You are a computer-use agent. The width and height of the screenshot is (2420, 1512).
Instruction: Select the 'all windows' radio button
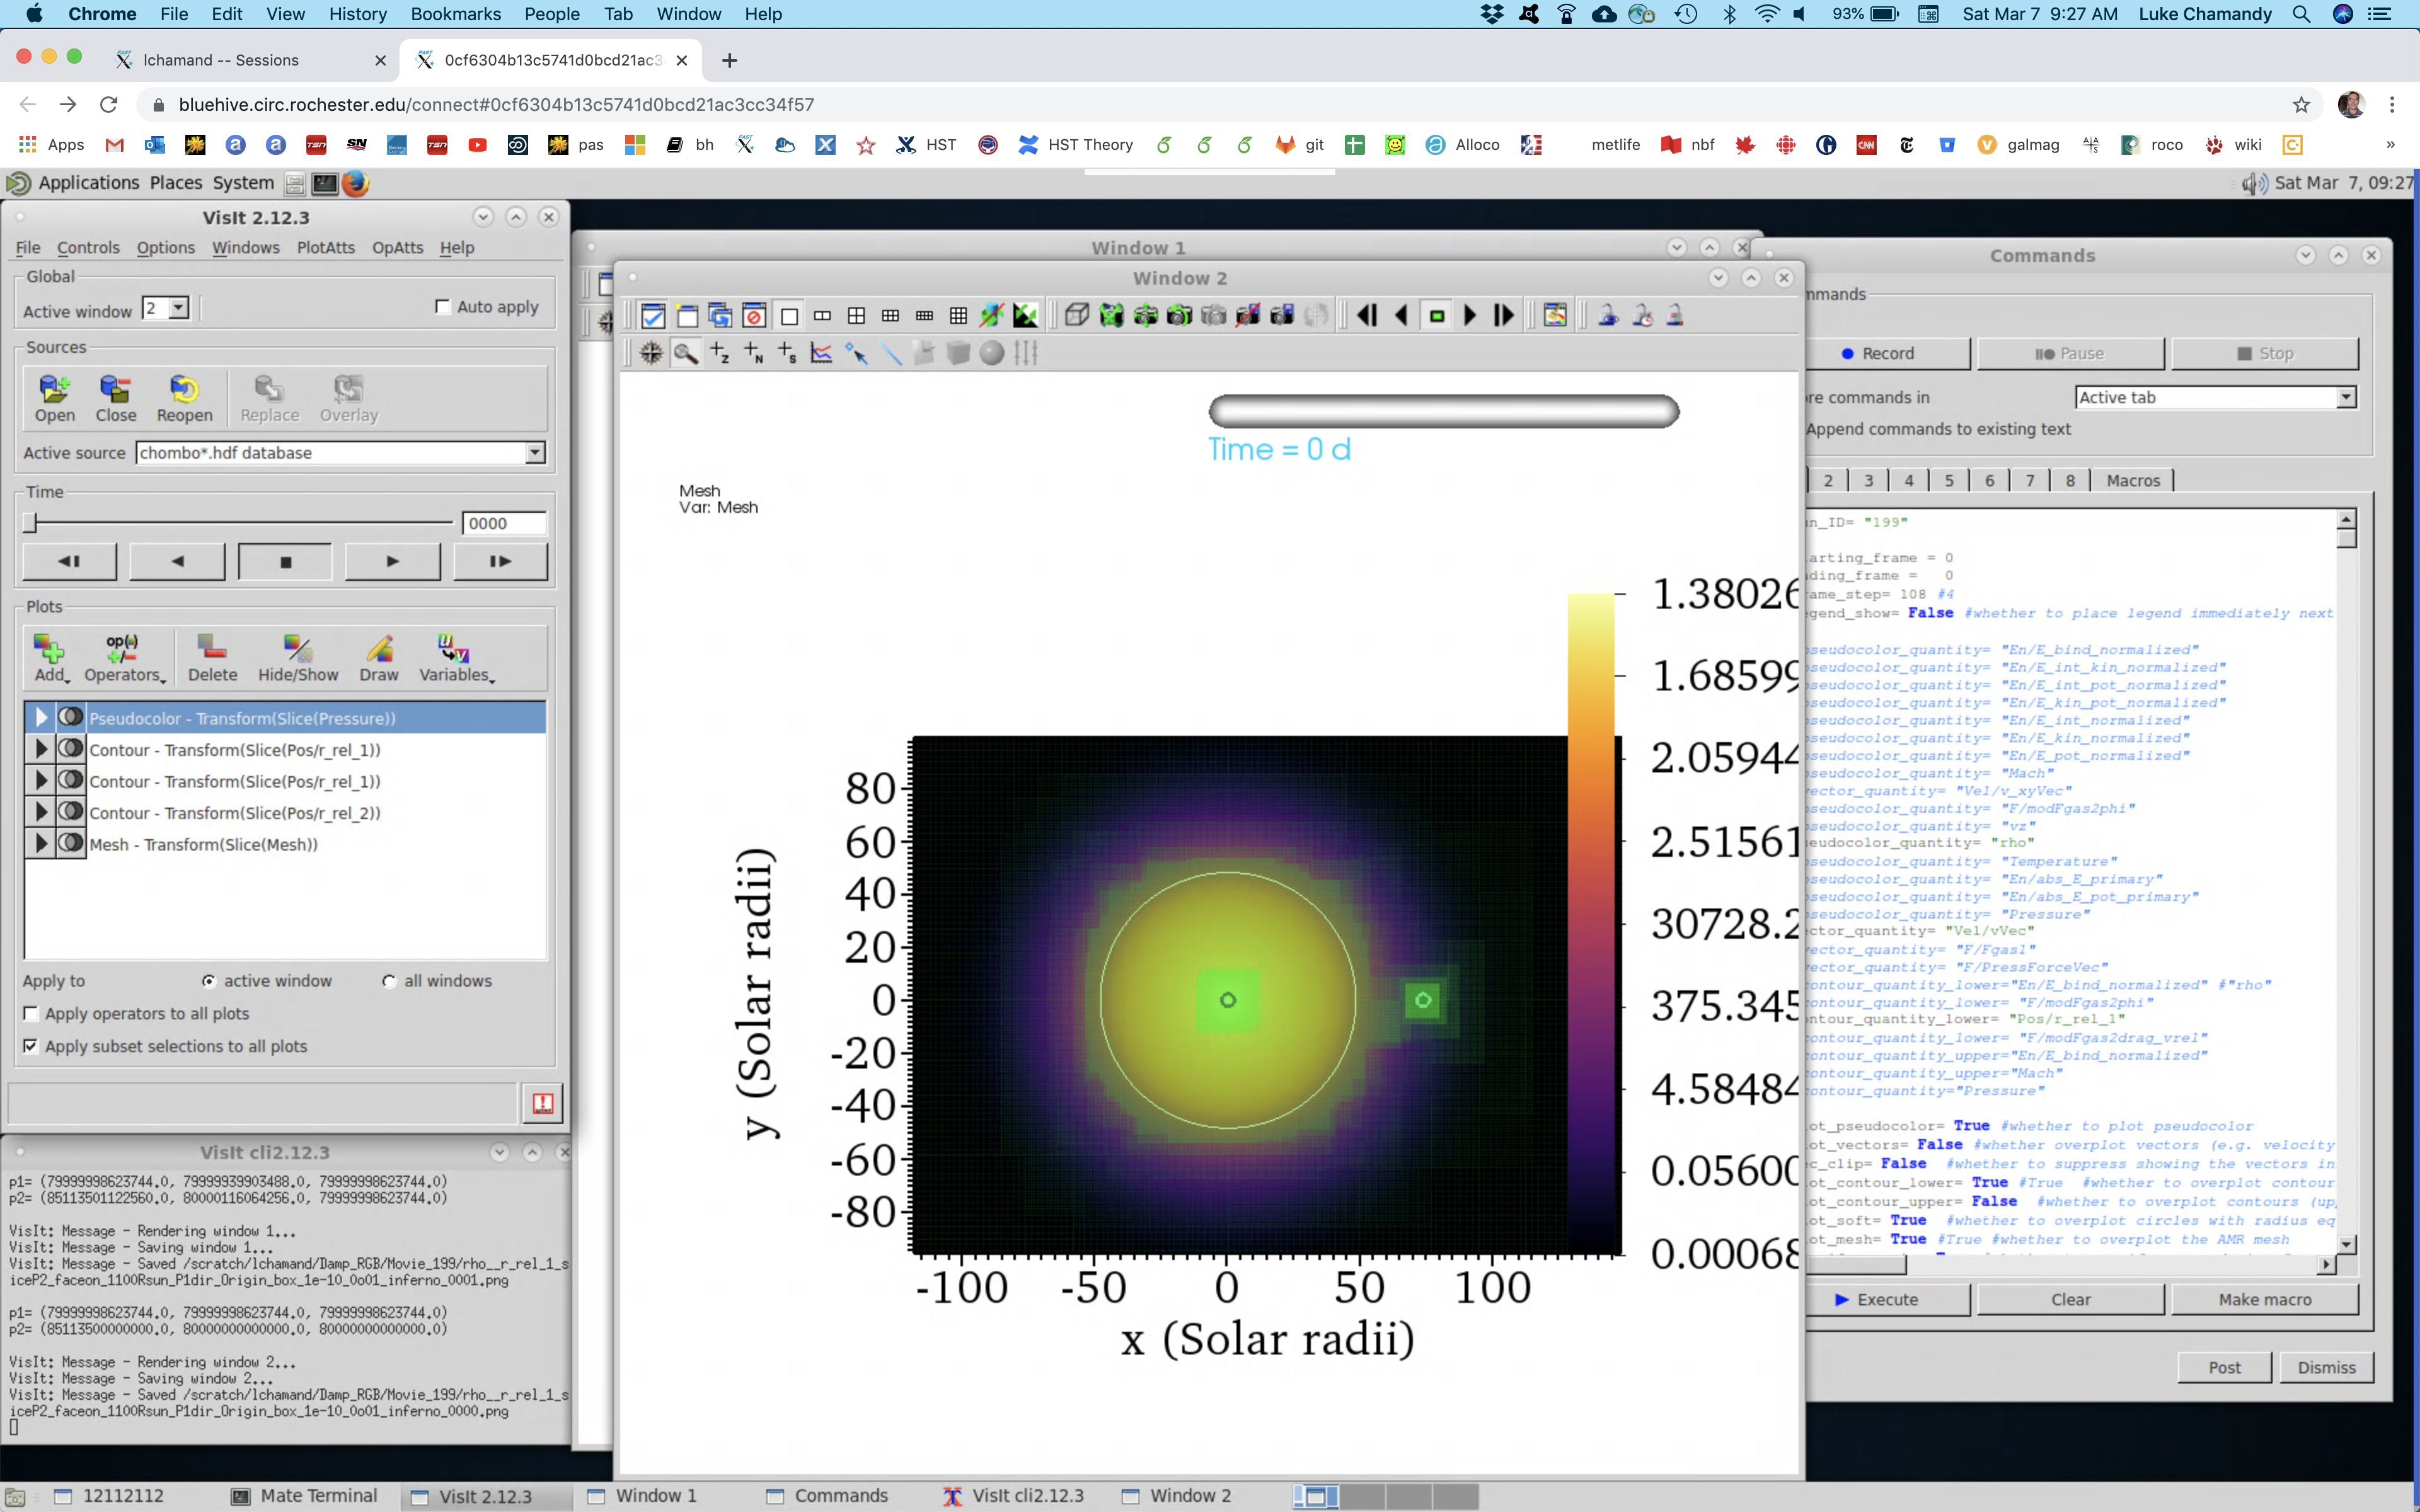389,981
